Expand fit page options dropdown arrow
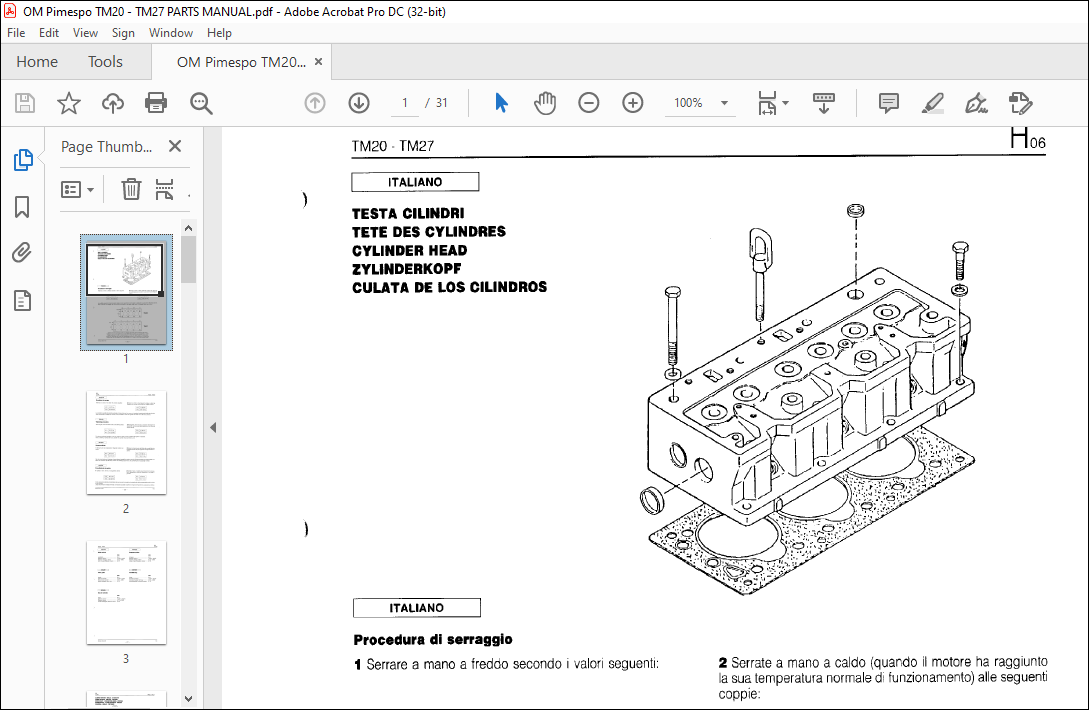Viewport: 1089px width, 710px height. [785, 103]
